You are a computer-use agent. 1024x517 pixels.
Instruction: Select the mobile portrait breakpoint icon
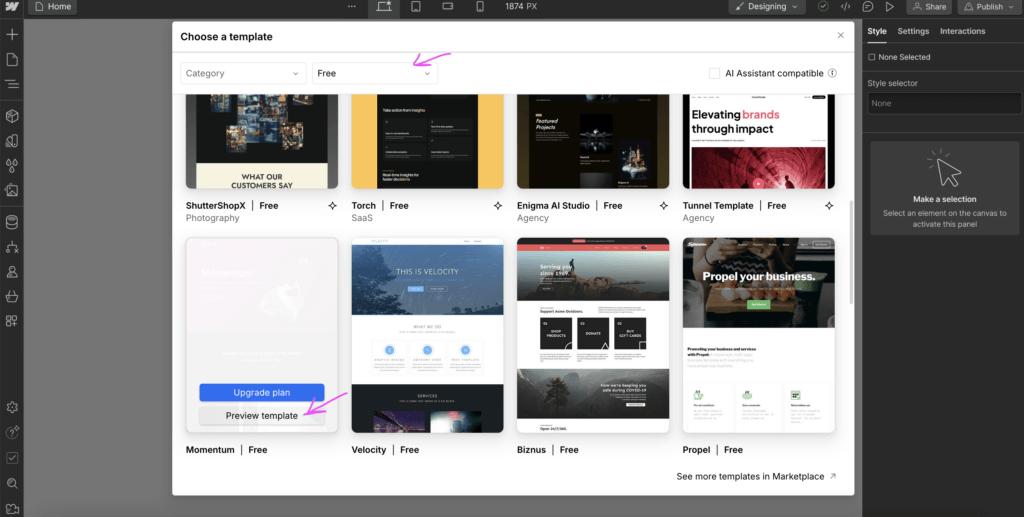coord(480,7)
